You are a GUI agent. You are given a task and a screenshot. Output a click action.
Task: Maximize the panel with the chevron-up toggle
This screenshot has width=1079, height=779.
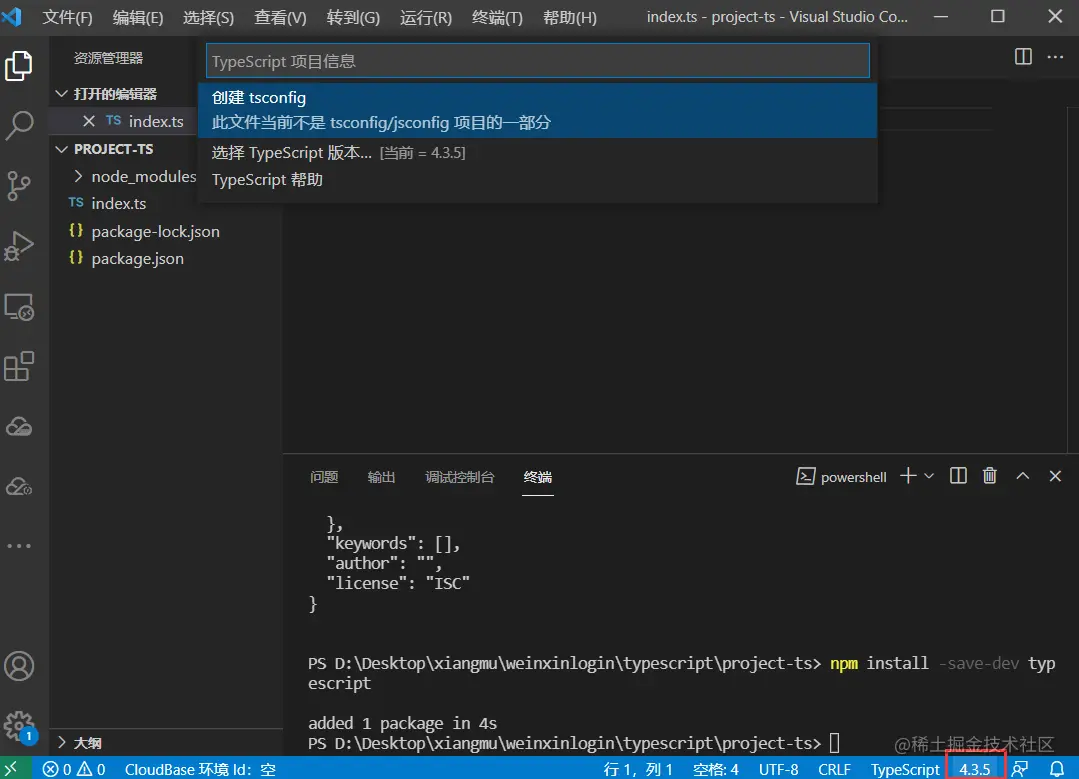click(1022, 476)
